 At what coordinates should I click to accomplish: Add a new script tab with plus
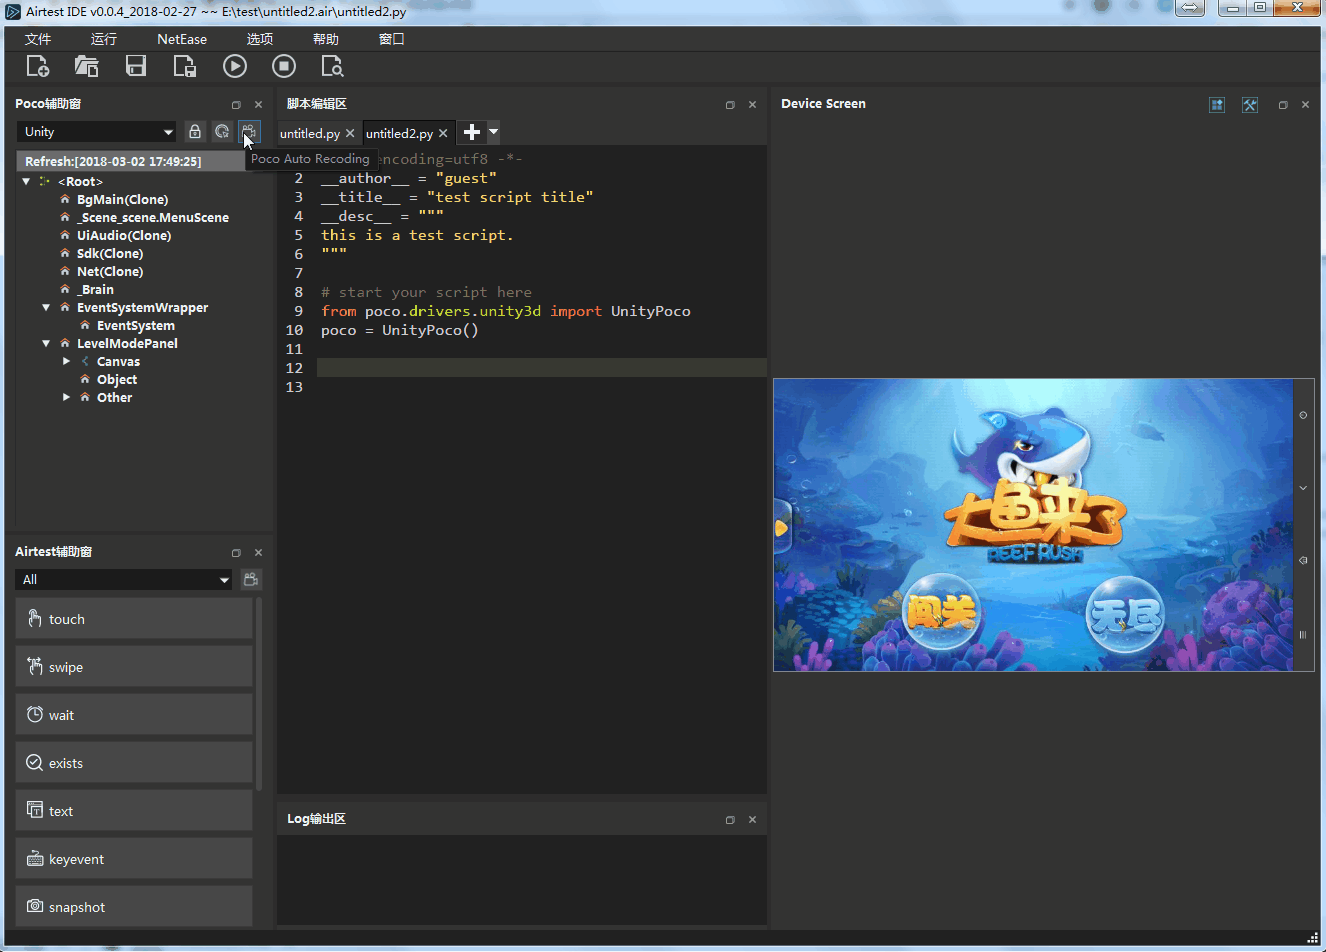pos(472,132)
